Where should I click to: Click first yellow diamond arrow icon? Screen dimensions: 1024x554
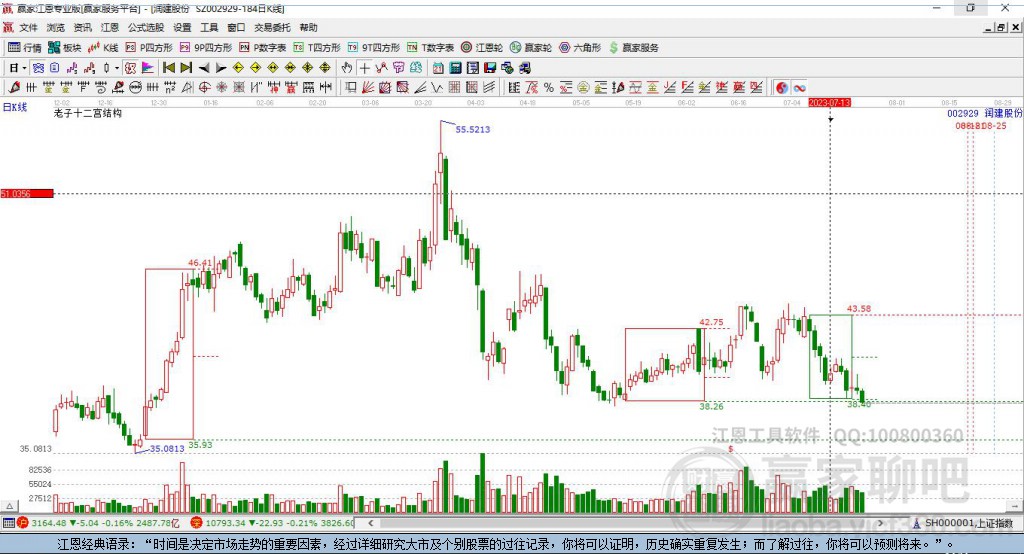pos(238,68)
